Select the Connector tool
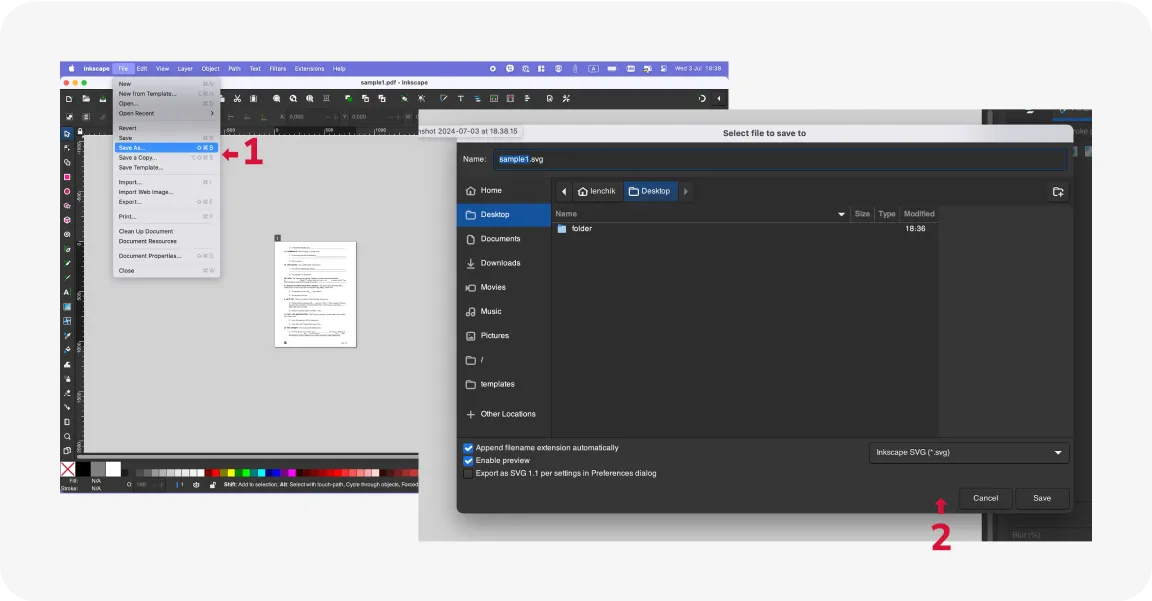The image size is (1152, 601). click(x=67, y=407)
